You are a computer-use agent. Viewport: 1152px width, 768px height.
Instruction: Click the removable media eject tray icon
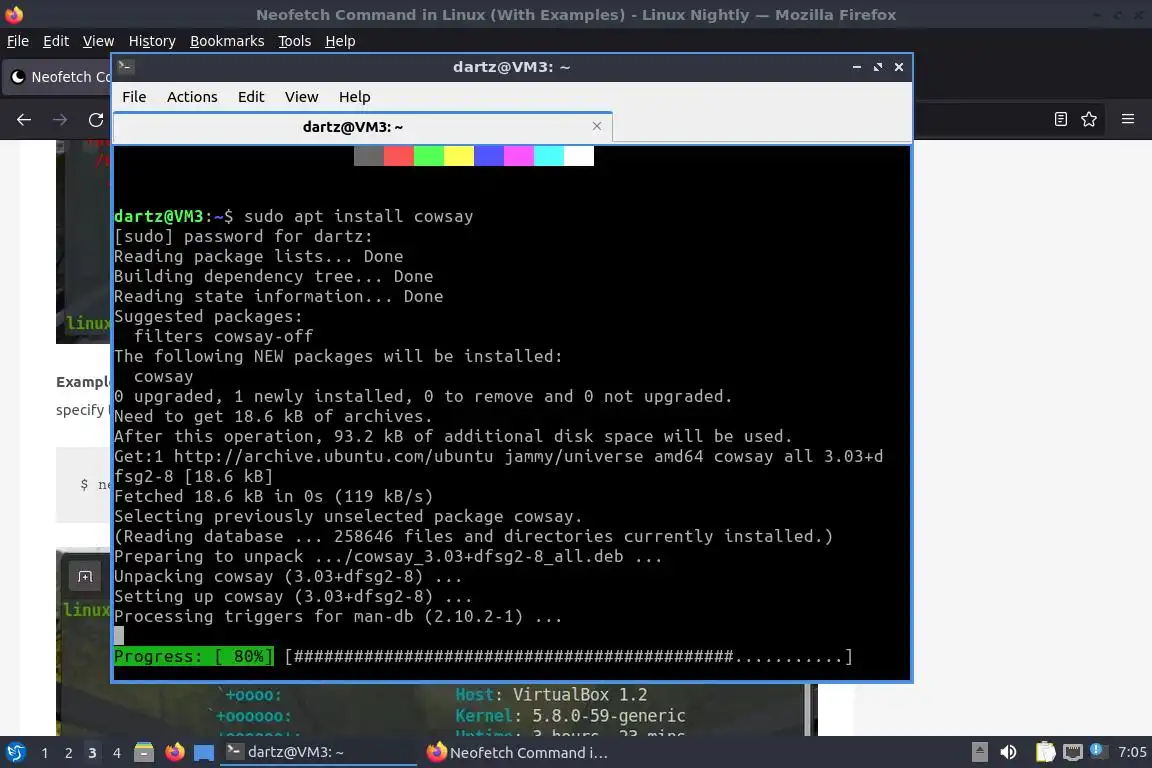coord(979,752)
